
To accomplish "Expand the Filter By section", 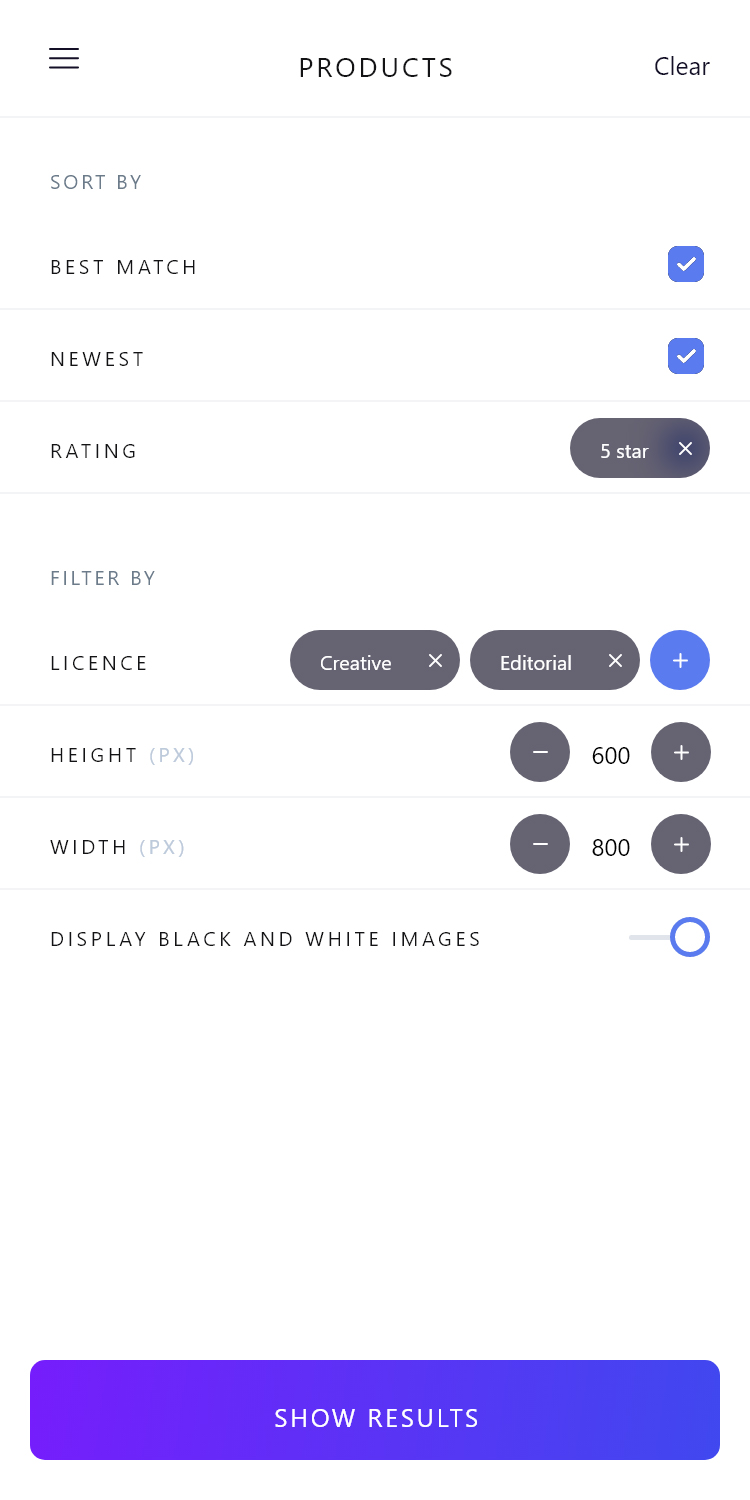I will tap(103, 578).
